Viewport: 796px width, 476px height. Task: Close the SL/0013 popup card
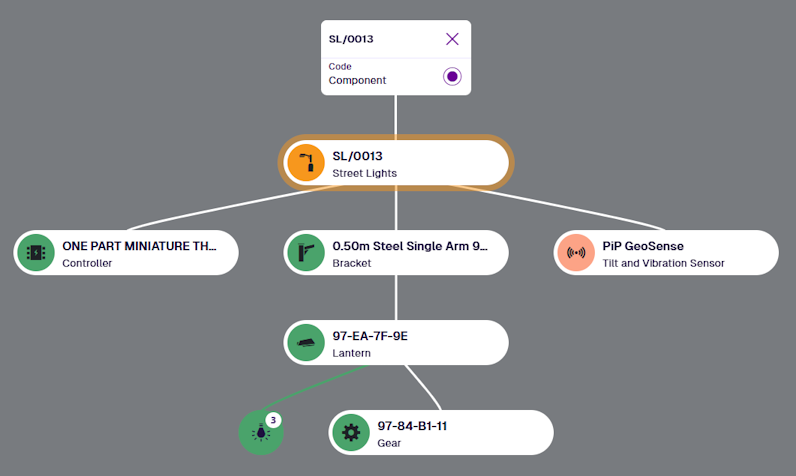tap(452, 39)
